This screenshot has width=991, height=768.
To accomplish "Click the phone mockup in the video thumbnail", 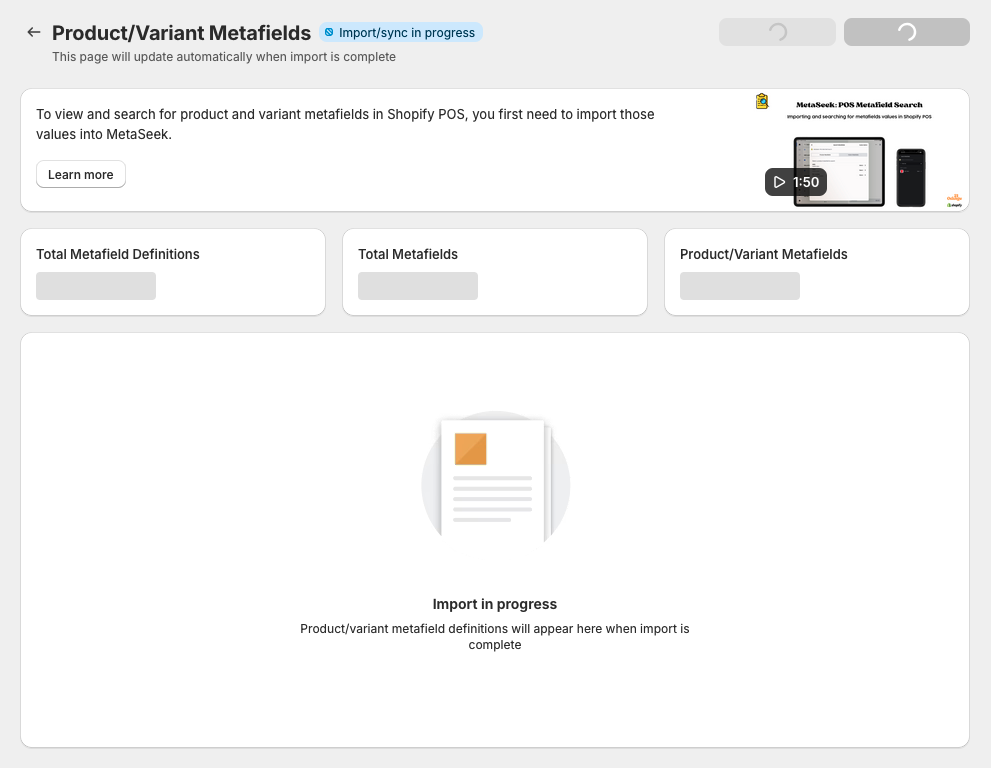I will 910,177.
